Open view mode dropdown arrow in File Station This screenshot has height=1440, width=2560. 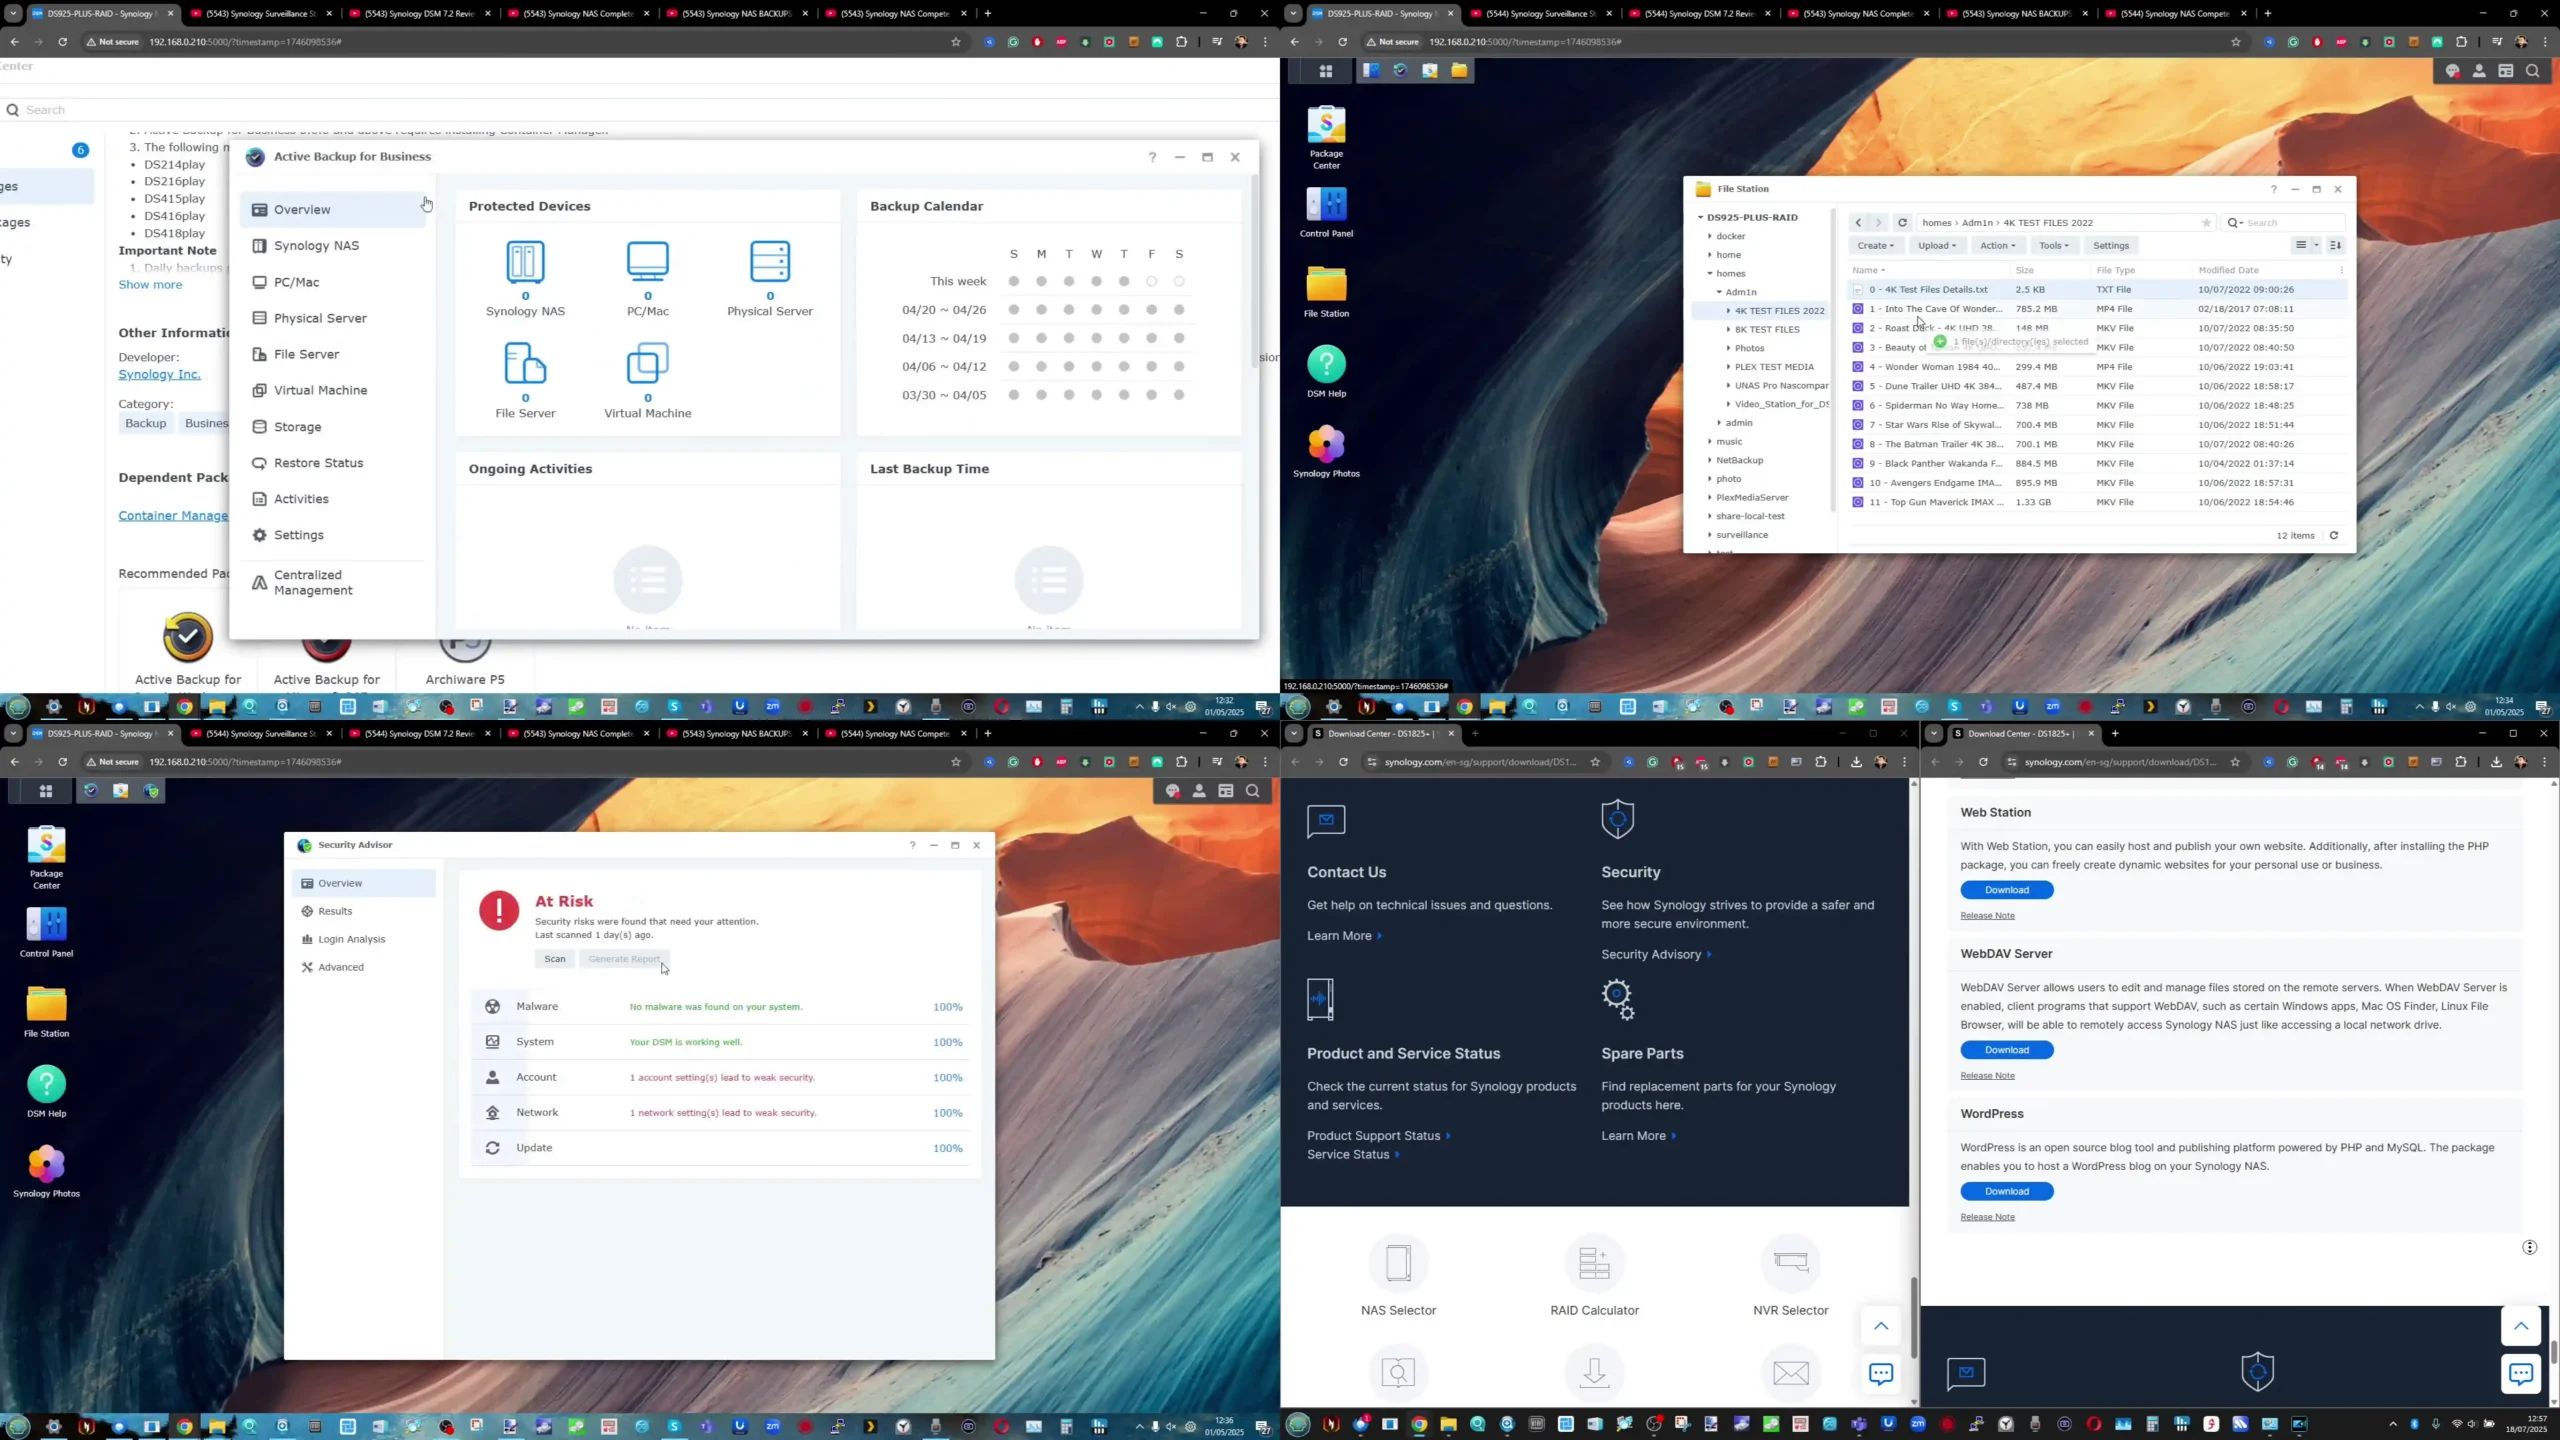click(x=2315, y=245)
